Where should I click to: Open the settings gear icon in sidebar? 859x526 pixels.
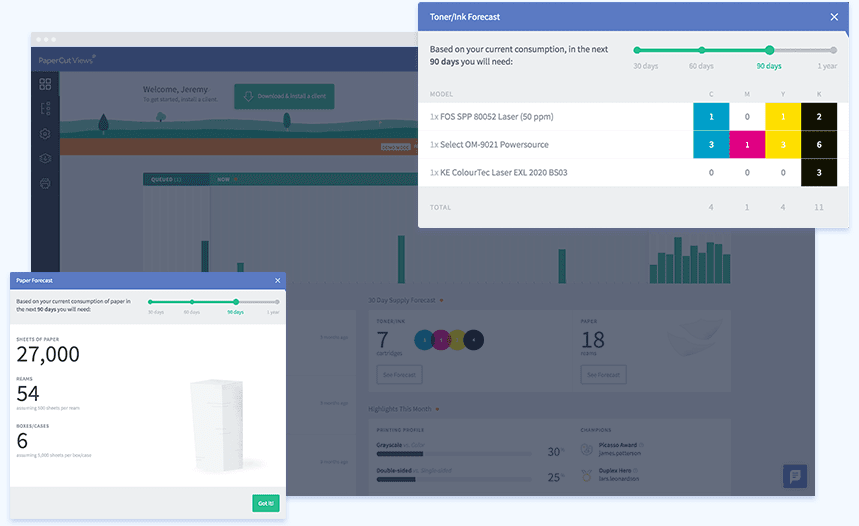45,134
